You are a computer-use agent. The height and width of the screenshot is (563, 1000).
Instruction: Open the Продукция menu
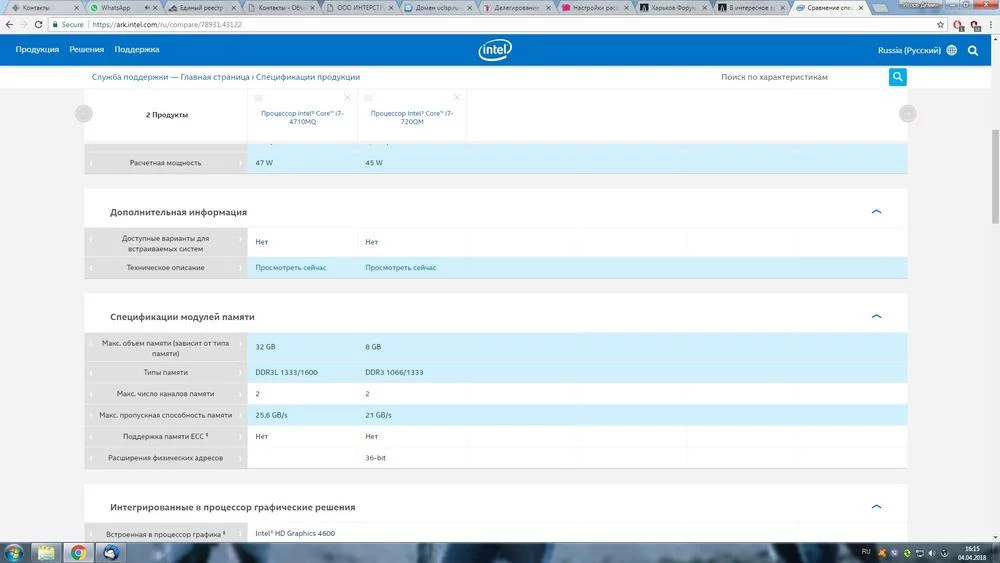(x=37, y=50)
